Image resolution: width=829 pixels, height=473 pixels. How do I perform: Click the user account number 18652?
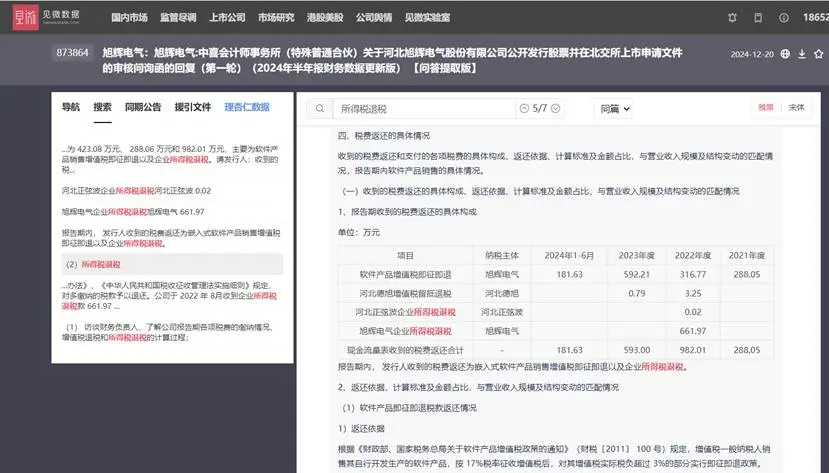(x=815, y=18)
